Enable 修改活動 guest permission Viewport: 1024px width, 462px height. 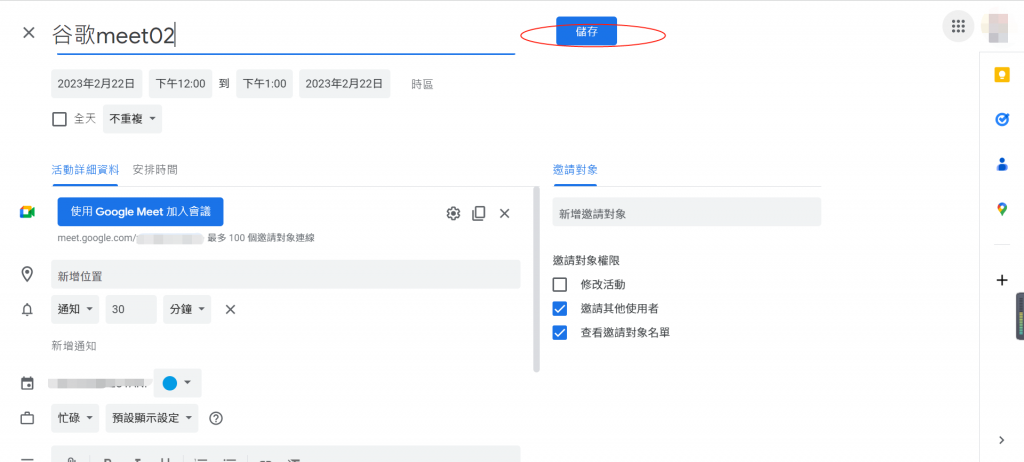coord(560,285)
